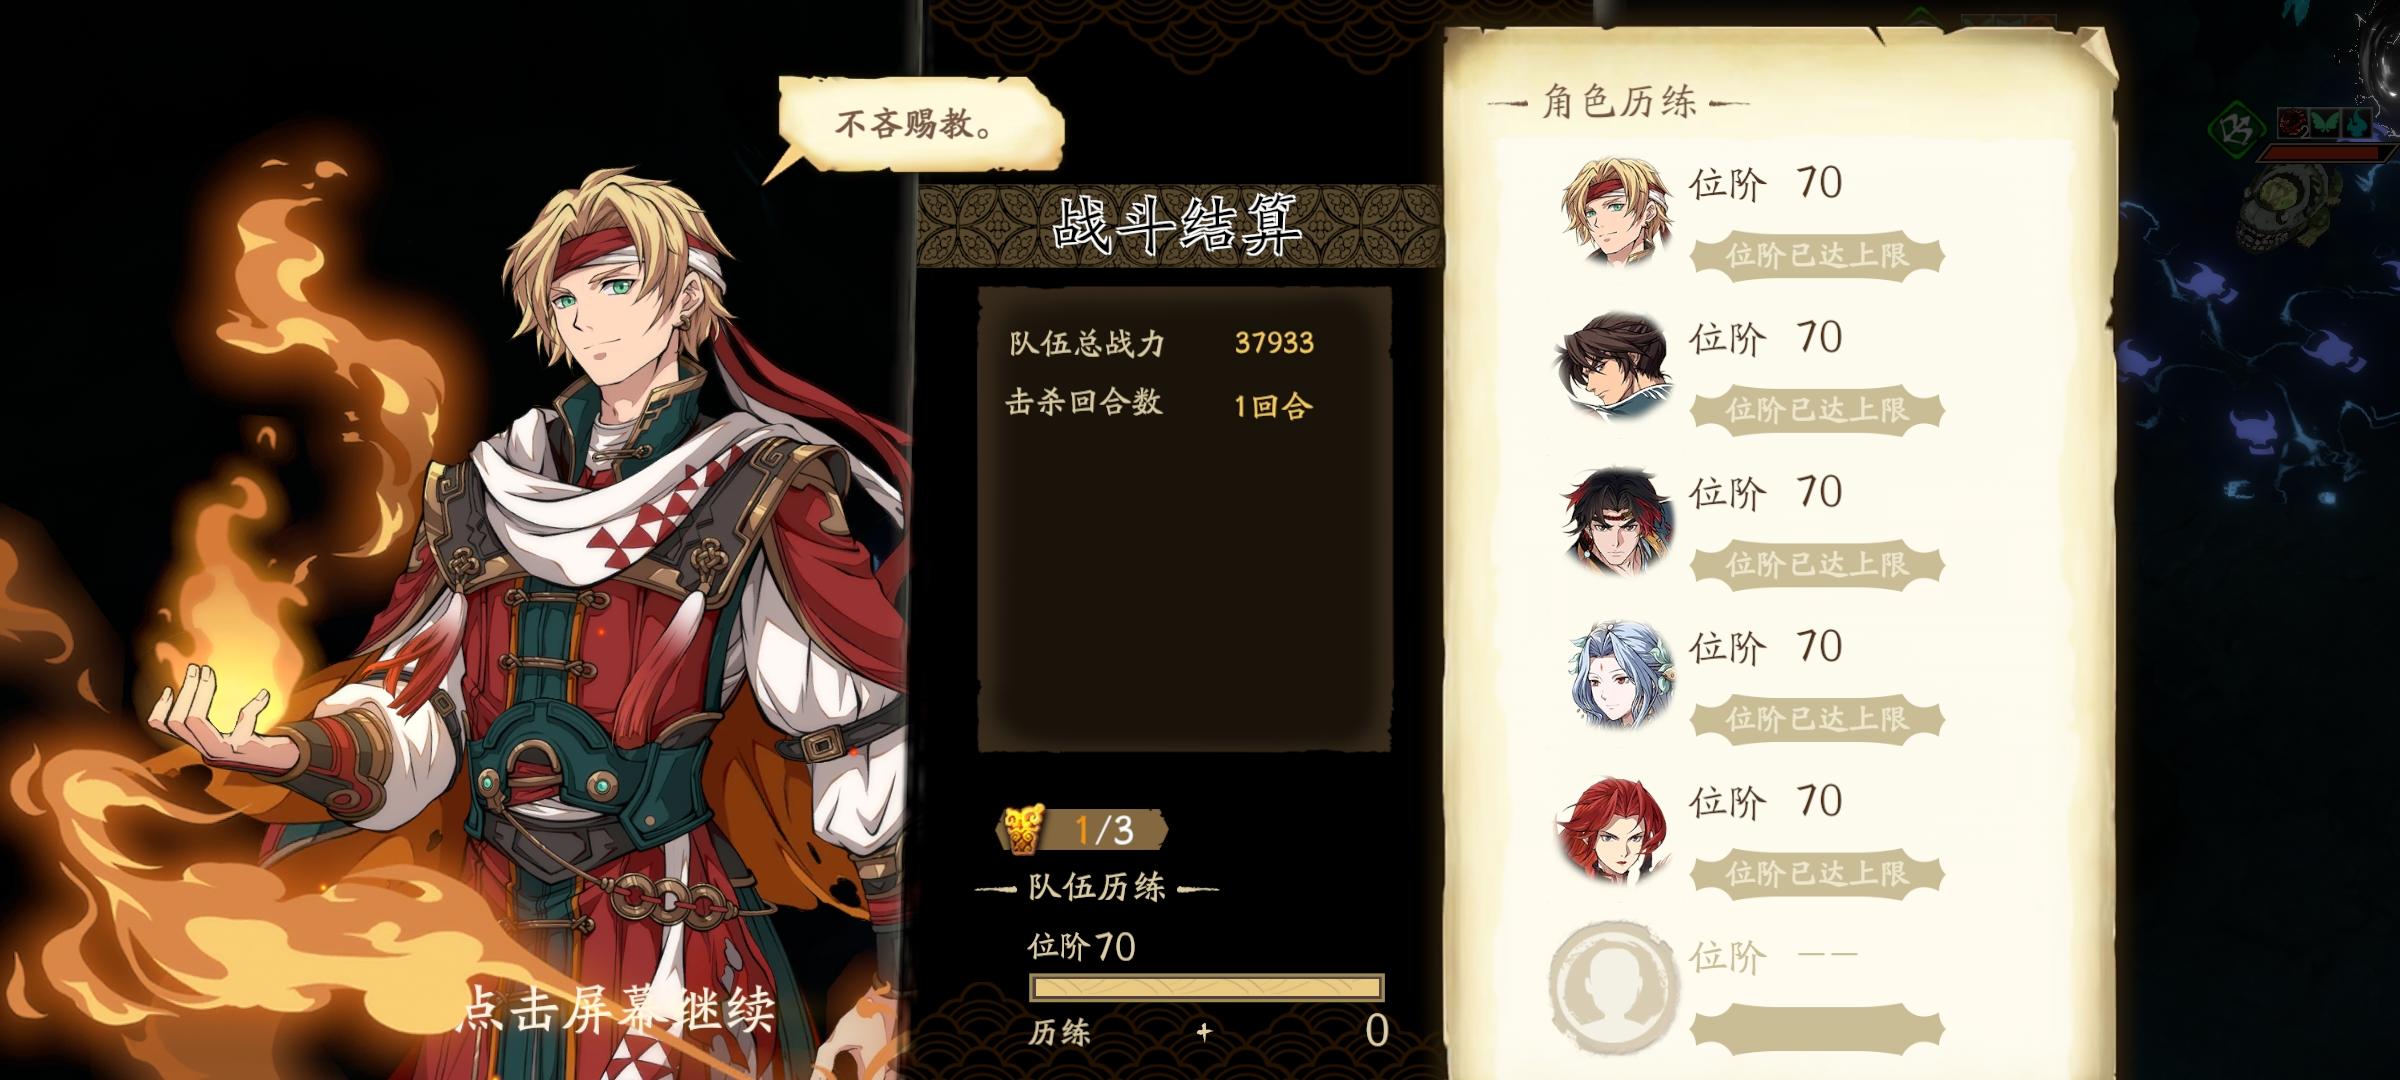Click the empty sixth character slot
The height and width of the screenshot is (1080, 2400).
[x=1612, y=985]
